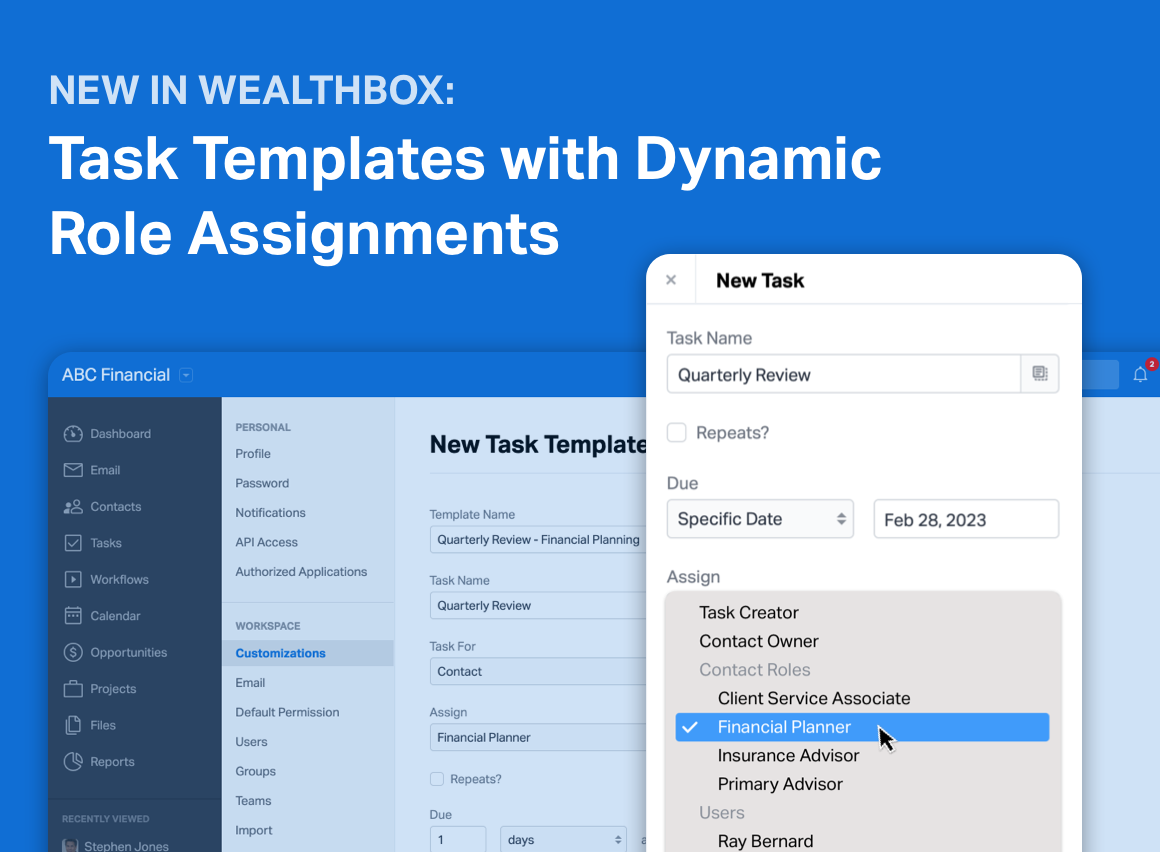Open the Workflows play icon
The width and height of the screenshot is (1160, 852).
click(72, 579)
